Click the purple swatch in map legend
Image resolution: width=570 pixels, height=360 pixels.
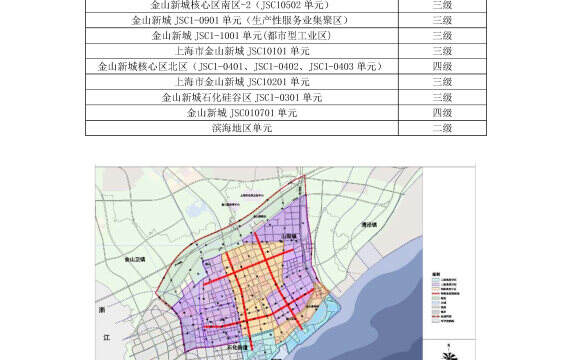pos(436,284)
